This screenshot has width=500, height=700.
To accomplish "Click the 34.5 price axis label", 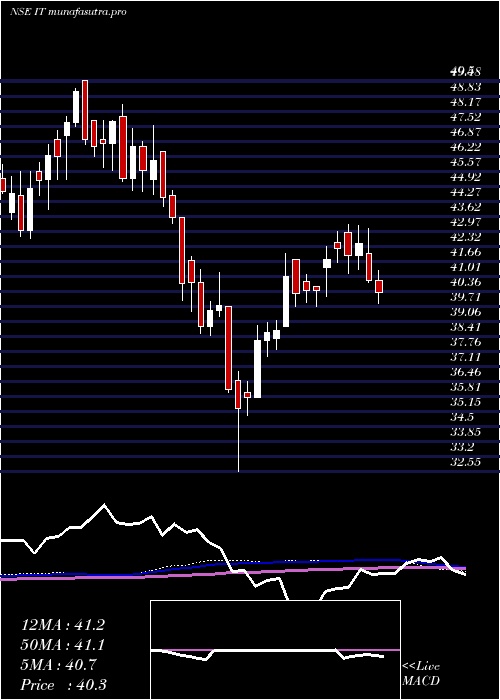I will pos(461,417).
